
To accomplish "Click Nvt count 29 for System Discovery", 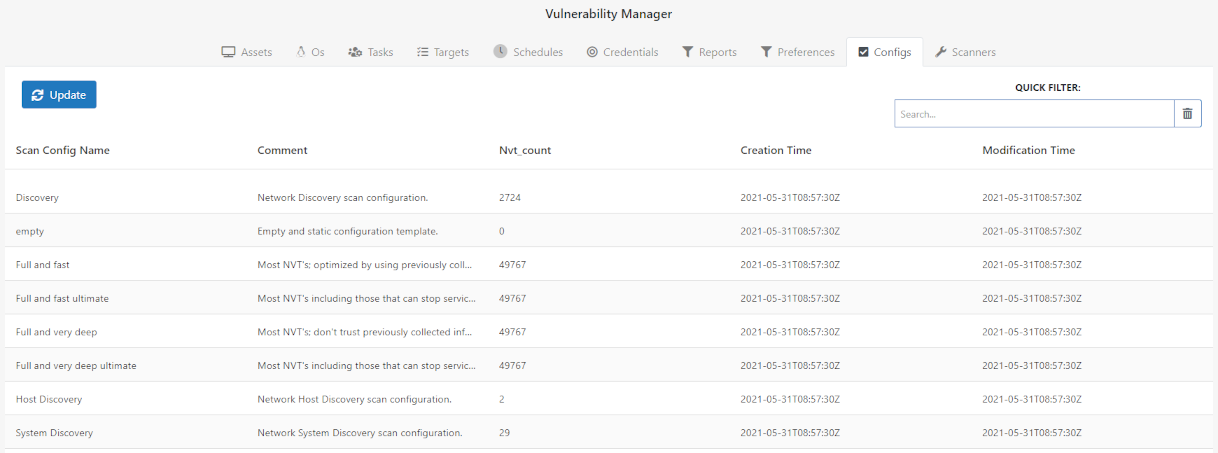I will (x=505, y=433).
